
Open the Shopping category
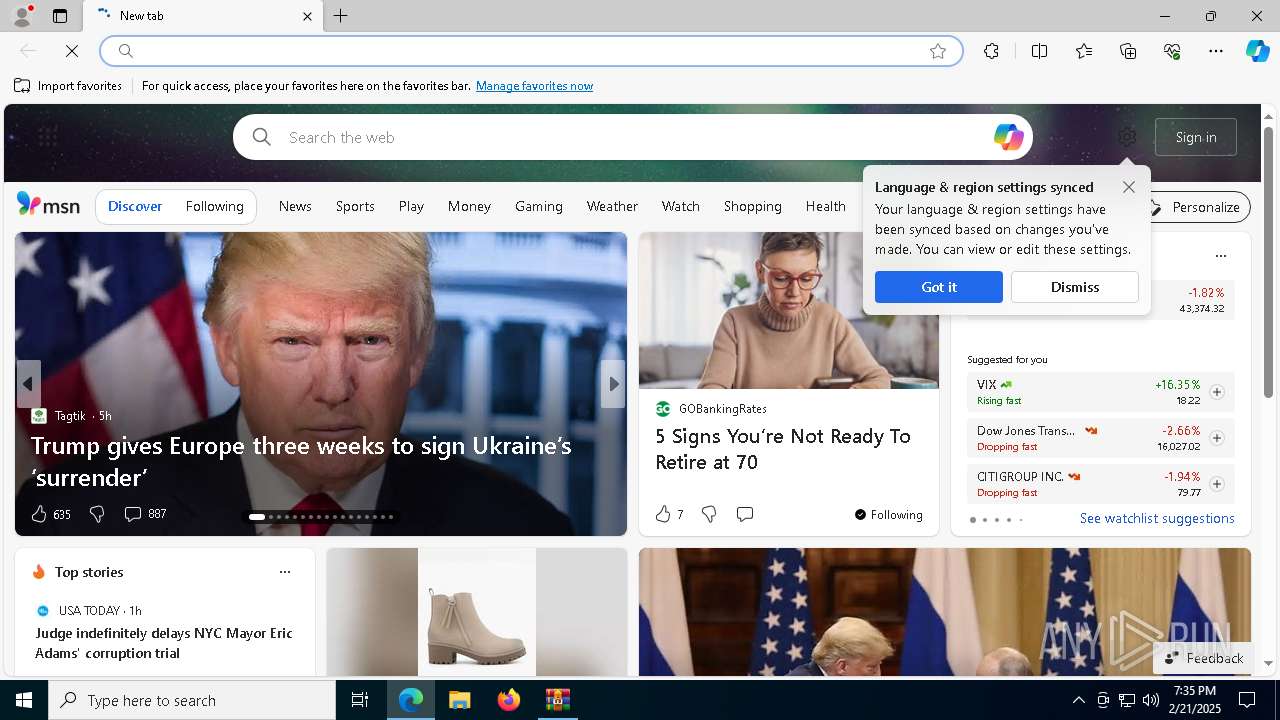753,206
